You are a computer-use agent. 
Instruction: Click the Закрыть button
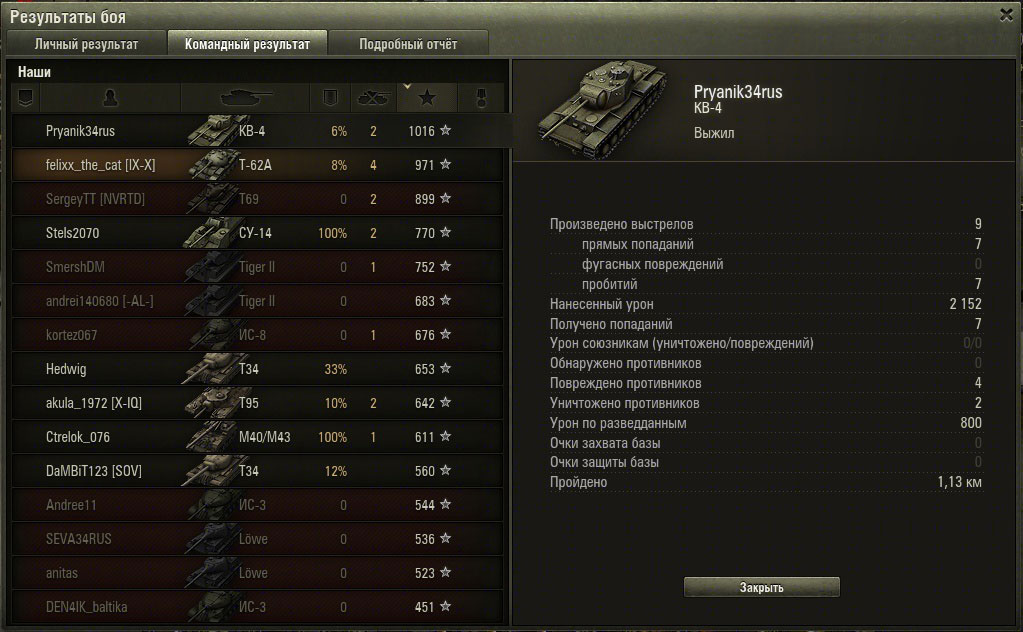click(x=761, y=587)
